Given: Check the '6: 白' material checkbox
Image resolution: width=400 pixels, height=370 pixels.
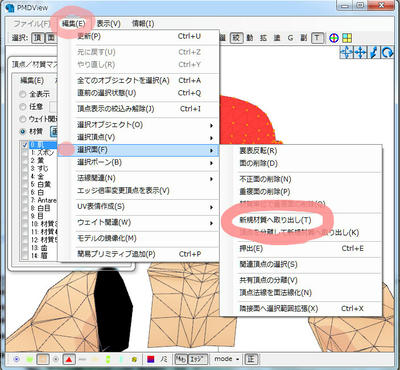Looking at the screenshot, I should pos(25,192).
